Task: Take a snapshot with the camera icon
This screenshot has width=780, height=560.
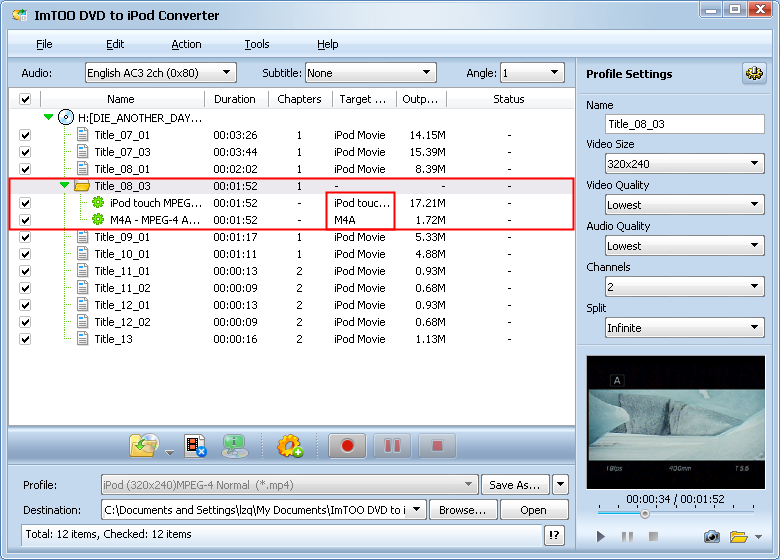Action: click(x=712, y=537)
